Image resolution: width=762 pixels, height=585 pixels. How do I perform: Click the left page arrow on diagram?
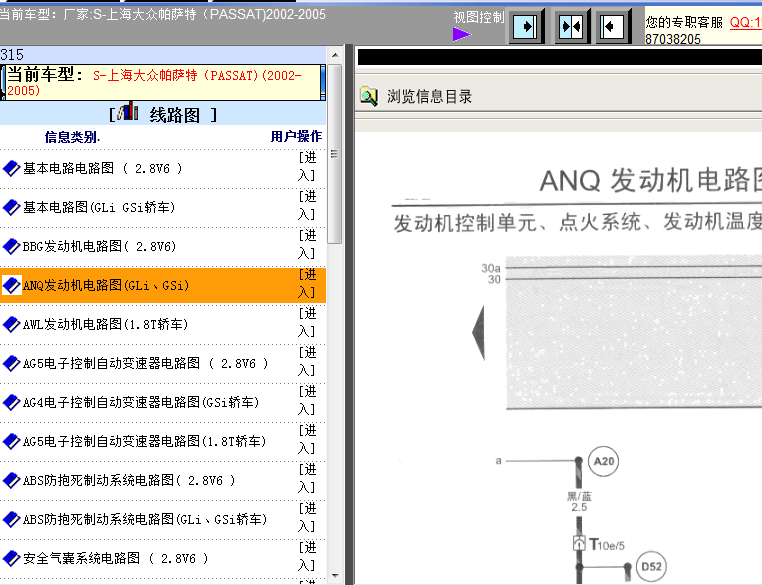point(479,333)
